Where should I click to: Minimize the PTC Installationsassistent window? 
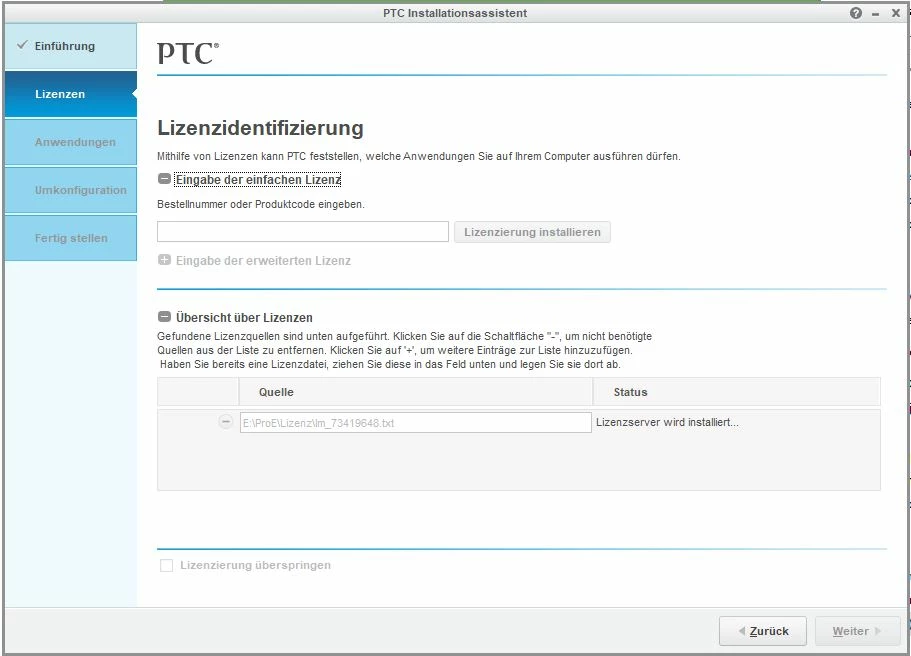point(876,14)
